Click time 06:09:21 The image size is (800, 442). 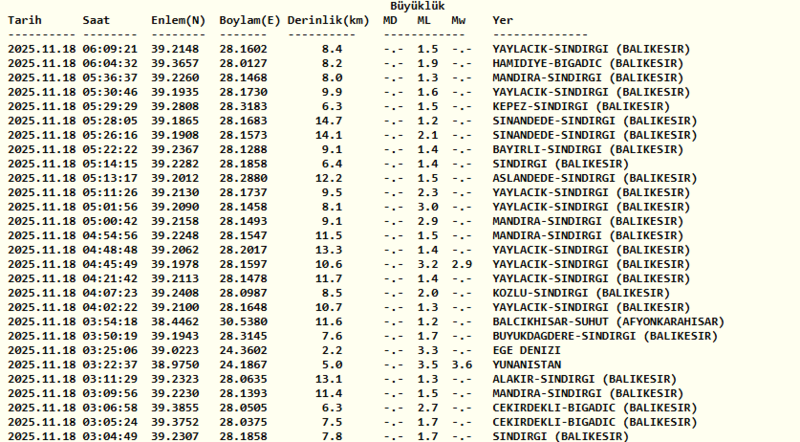pos(110,49)
